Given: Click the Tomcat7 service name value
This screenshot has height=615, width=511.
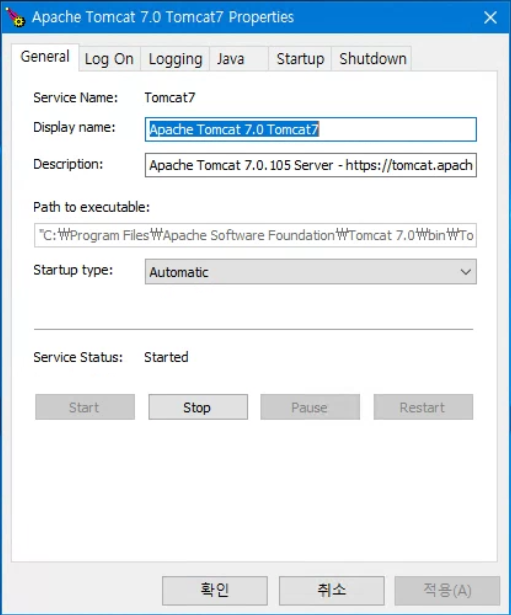Looking at the screenshot, I should point(169,97).
